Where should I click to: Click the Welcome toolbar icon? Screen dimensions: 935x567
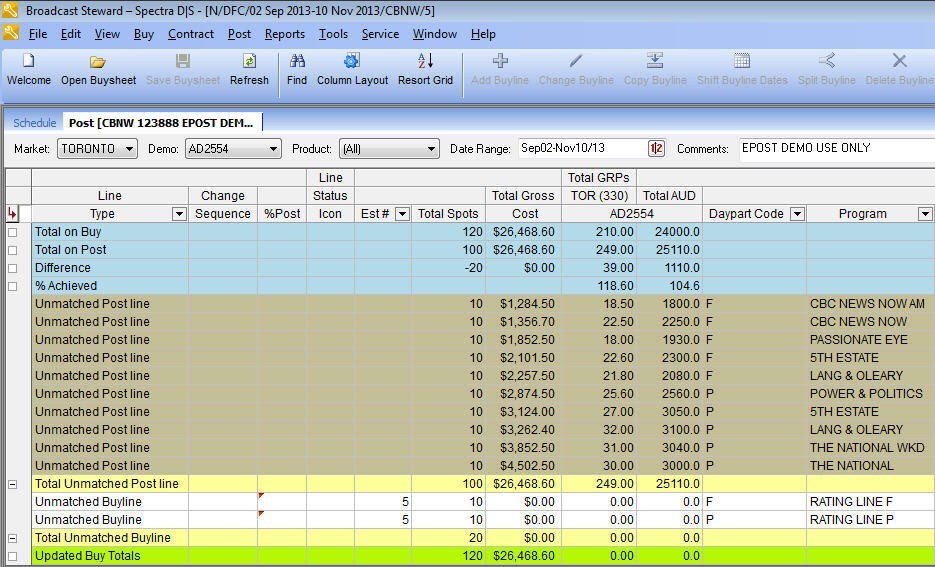28,61
